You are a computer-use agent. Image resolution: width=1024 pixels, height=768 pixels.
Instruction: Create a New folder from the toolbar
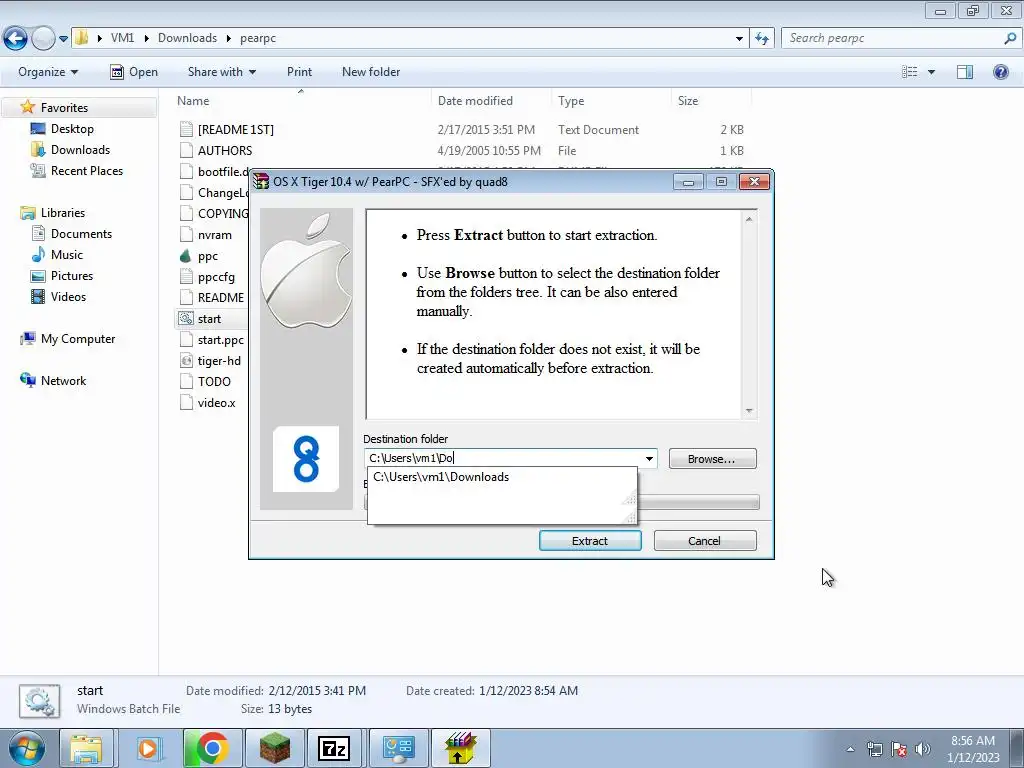371,72
